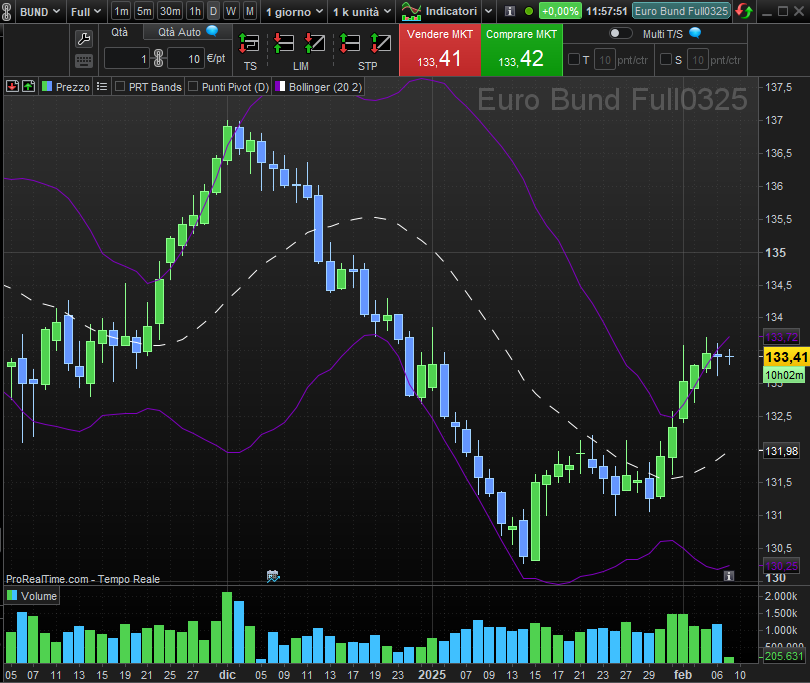The height and width of the screenshot is (683, 810).
Task: Open the 1 k unità dropdown
Action: click(362, 11)
